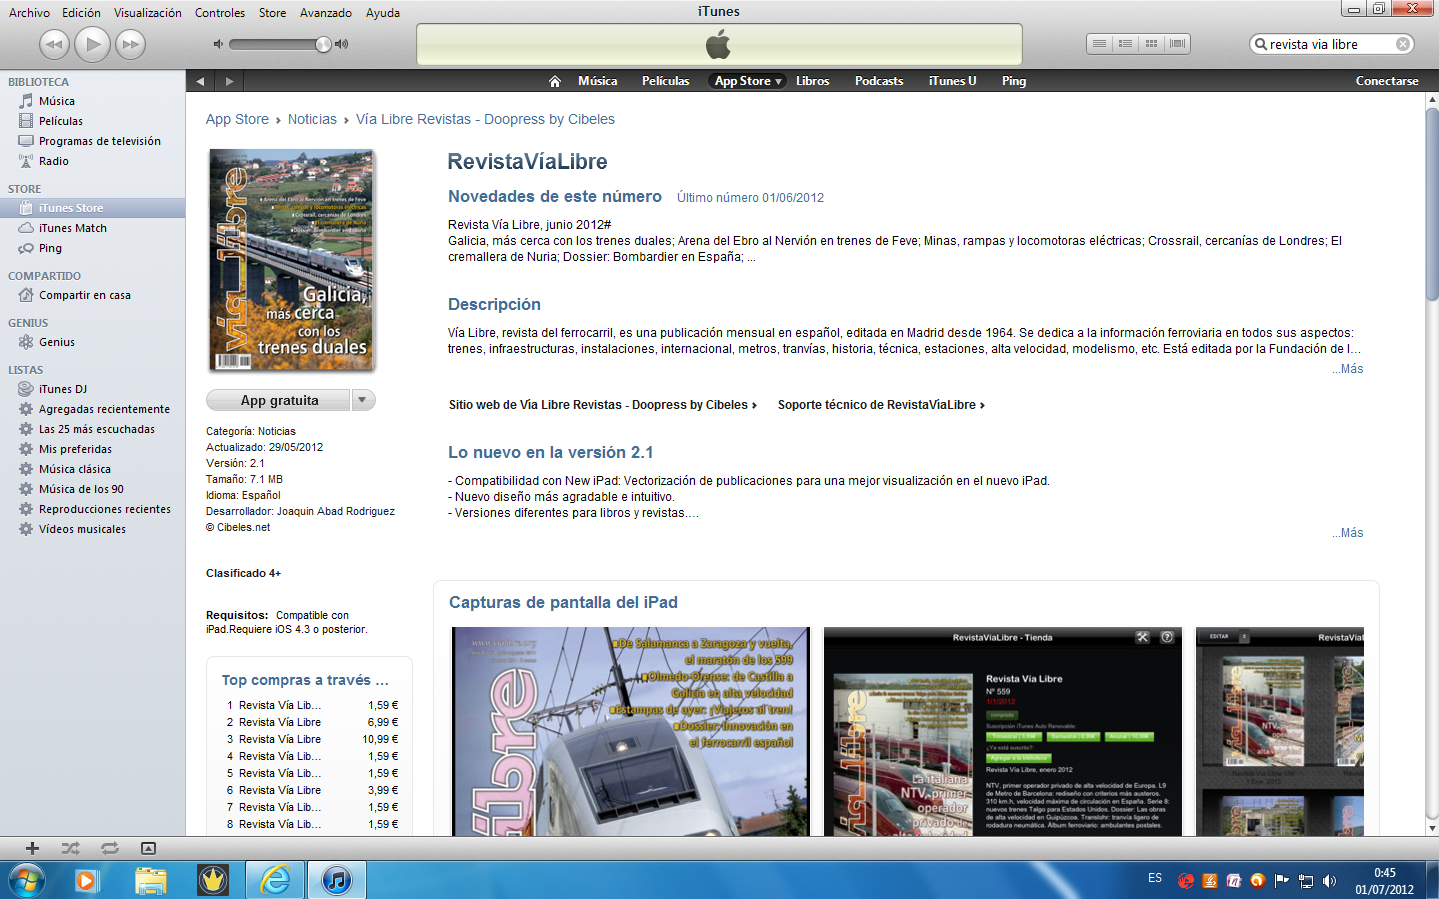Click the search field containing revista via libre

click(x=1332, y=44)
